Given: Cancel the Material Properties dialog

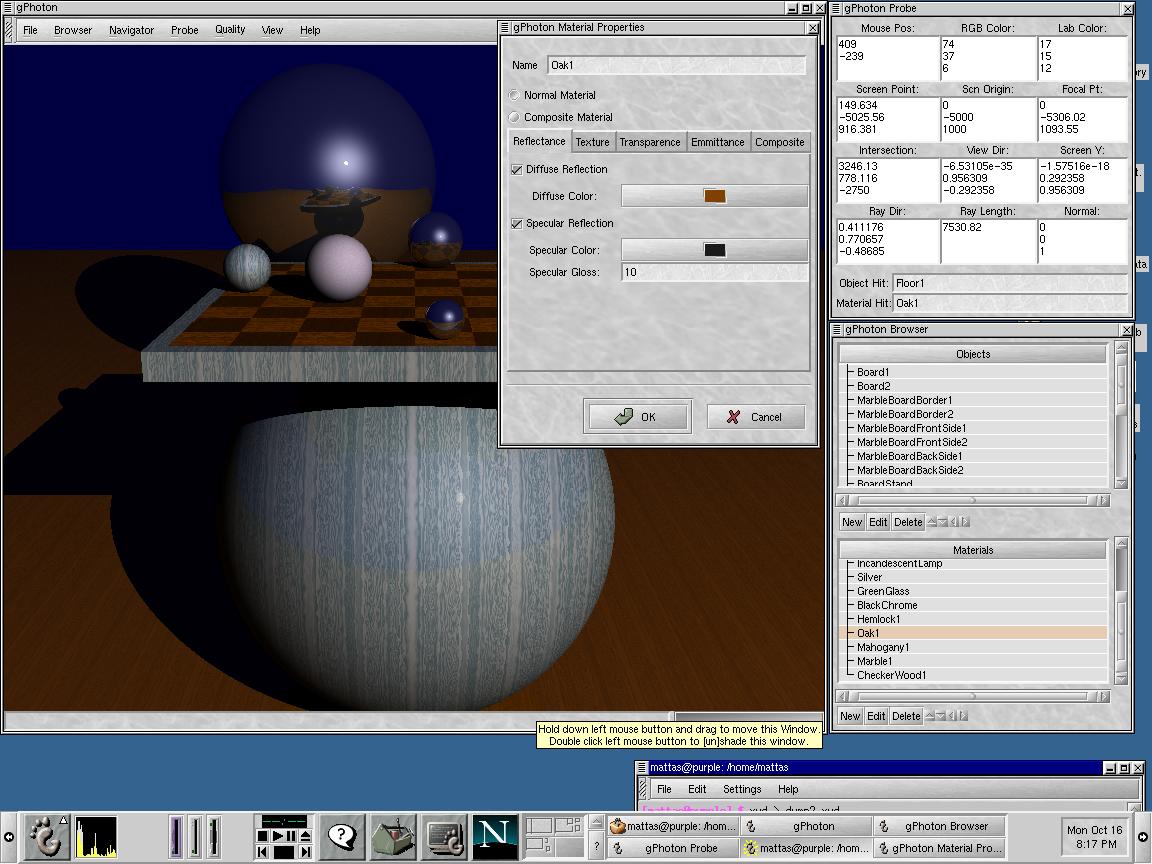Looking at the screenshot, I should [755, 417].
